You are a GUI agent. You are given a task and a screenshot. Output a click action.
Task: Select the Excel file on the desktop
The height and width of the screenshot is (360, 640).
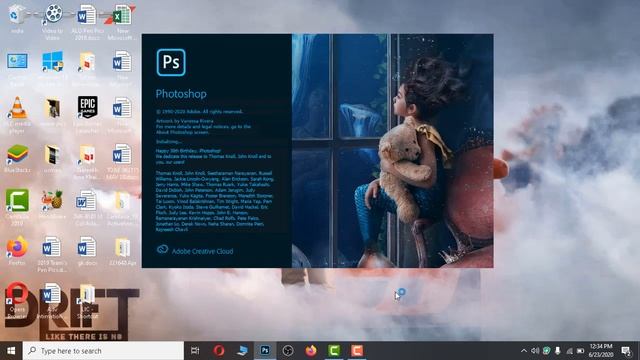pos(122,21)
